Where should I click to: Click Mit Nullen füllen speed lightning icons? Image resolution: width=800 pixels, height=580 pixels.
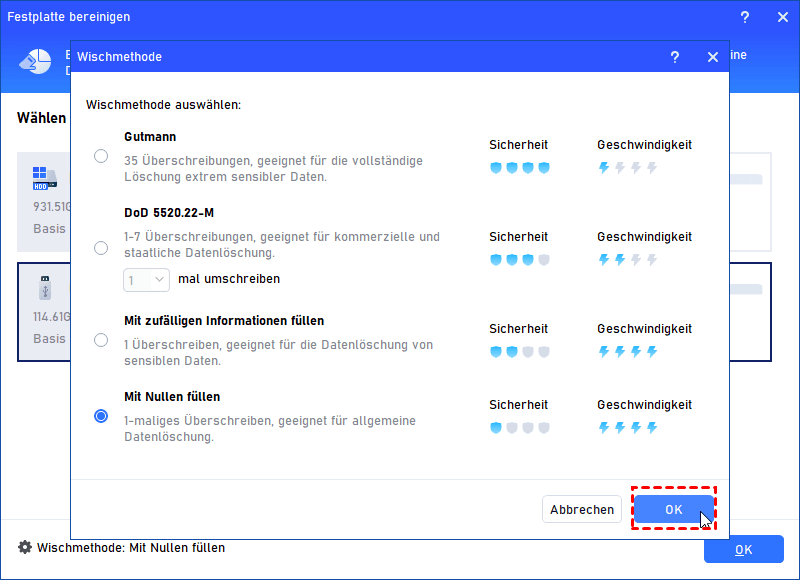627,428
